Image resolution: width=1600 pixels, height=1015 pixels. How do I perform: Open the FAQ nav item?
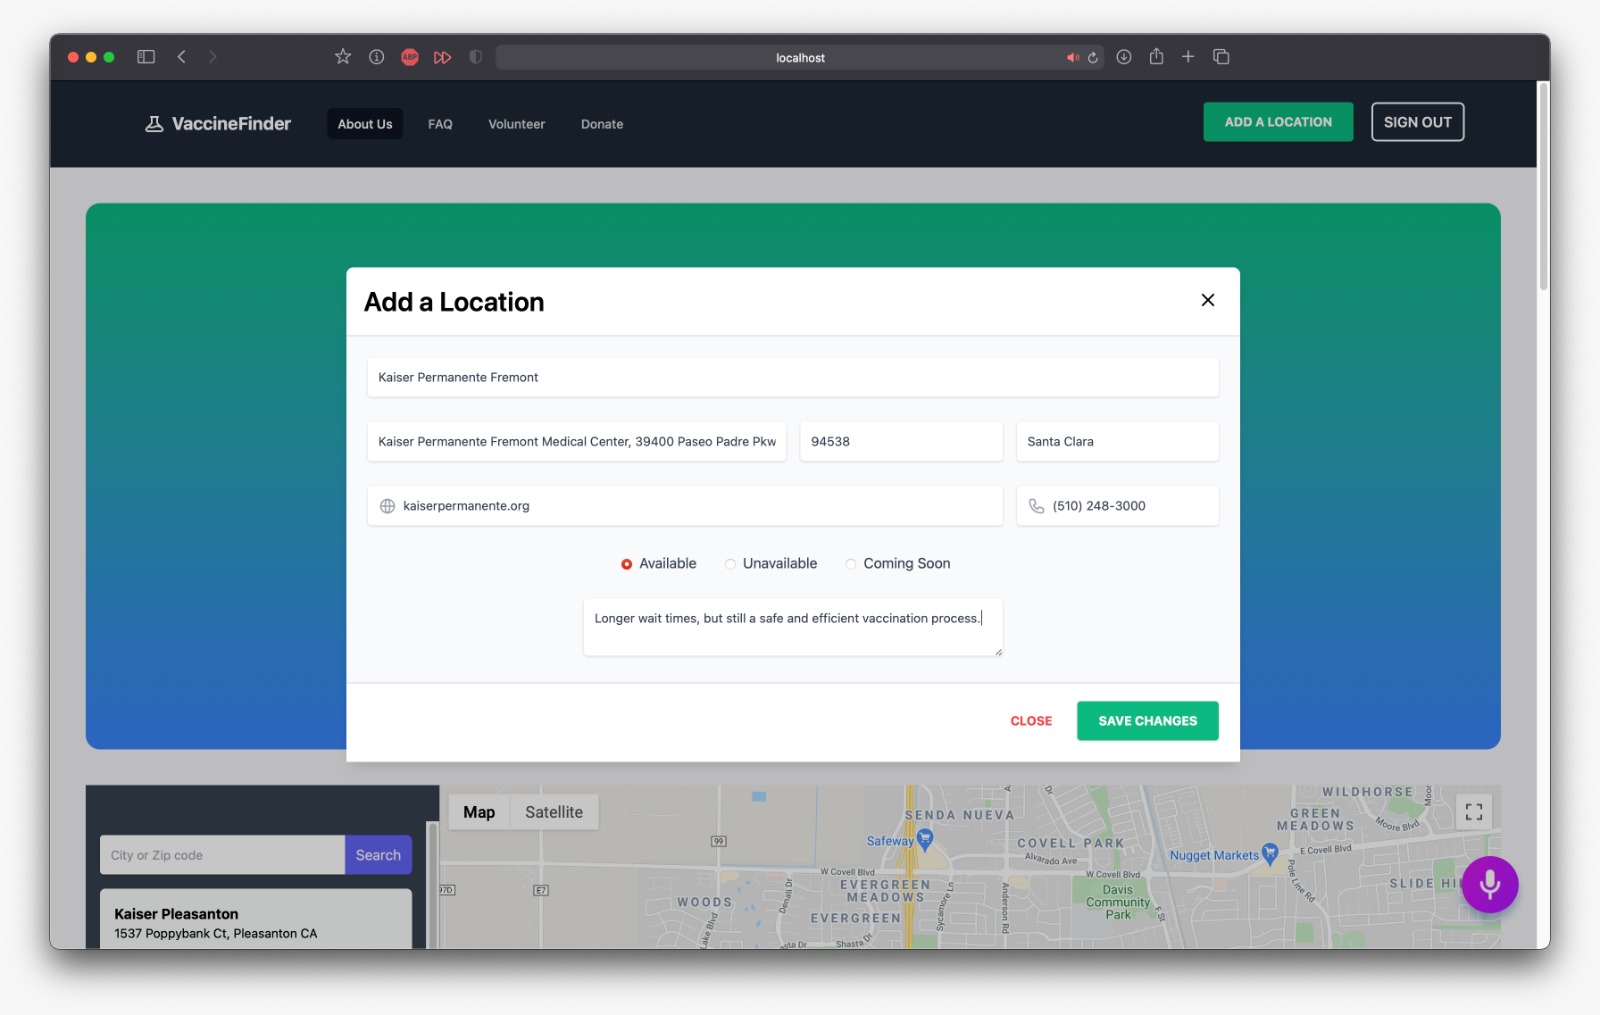point(440,124)
